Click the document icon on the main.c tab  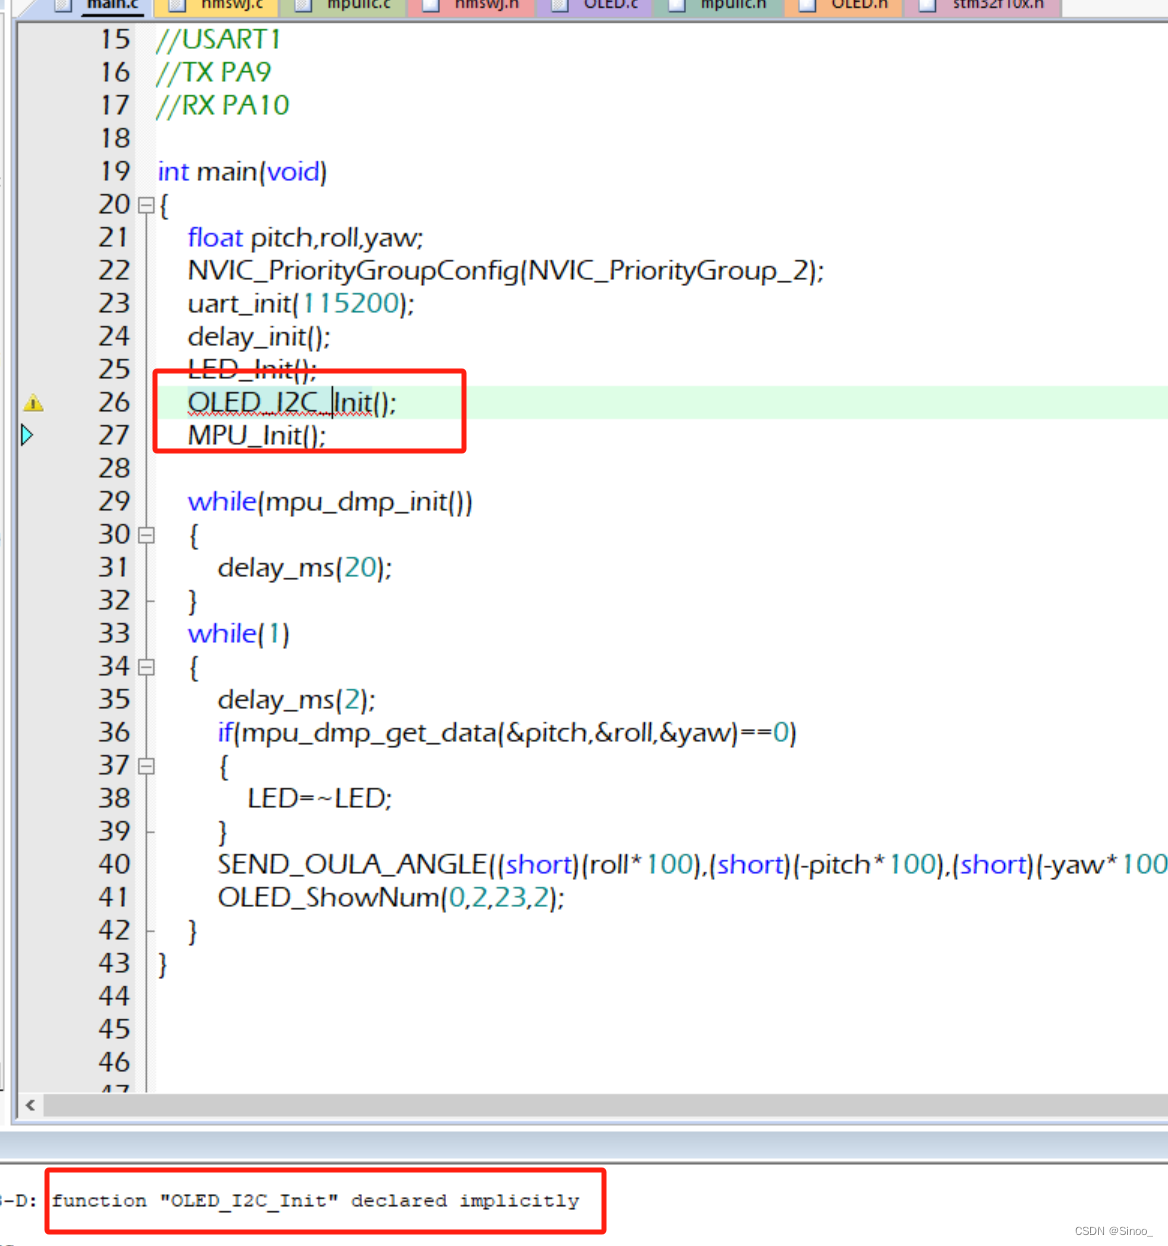(x=62, y=6)
